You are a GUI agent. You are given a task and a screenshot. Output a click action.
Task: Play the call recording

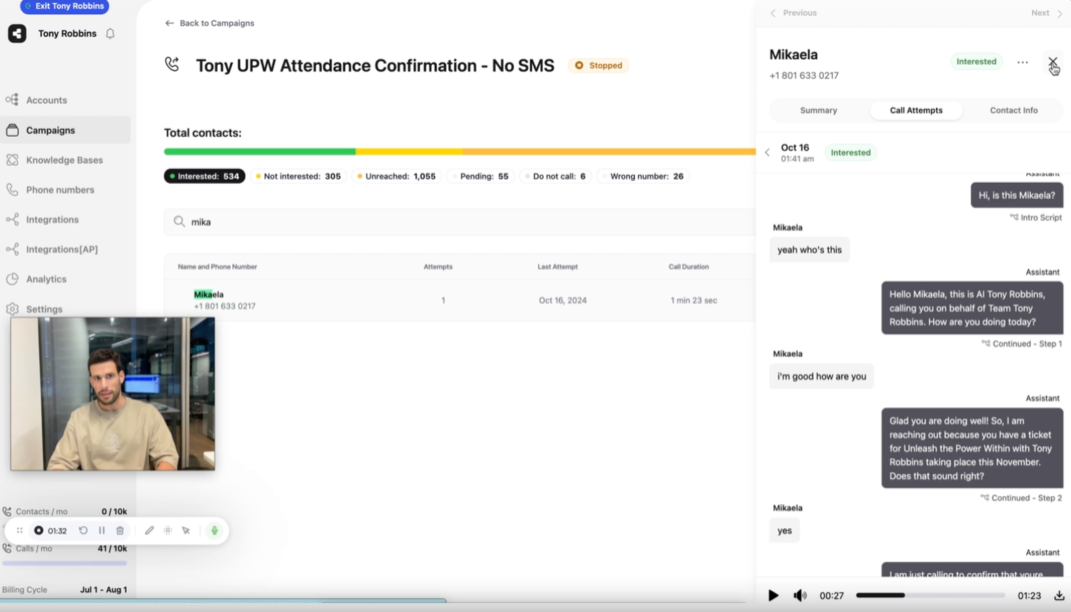[773, 596]
